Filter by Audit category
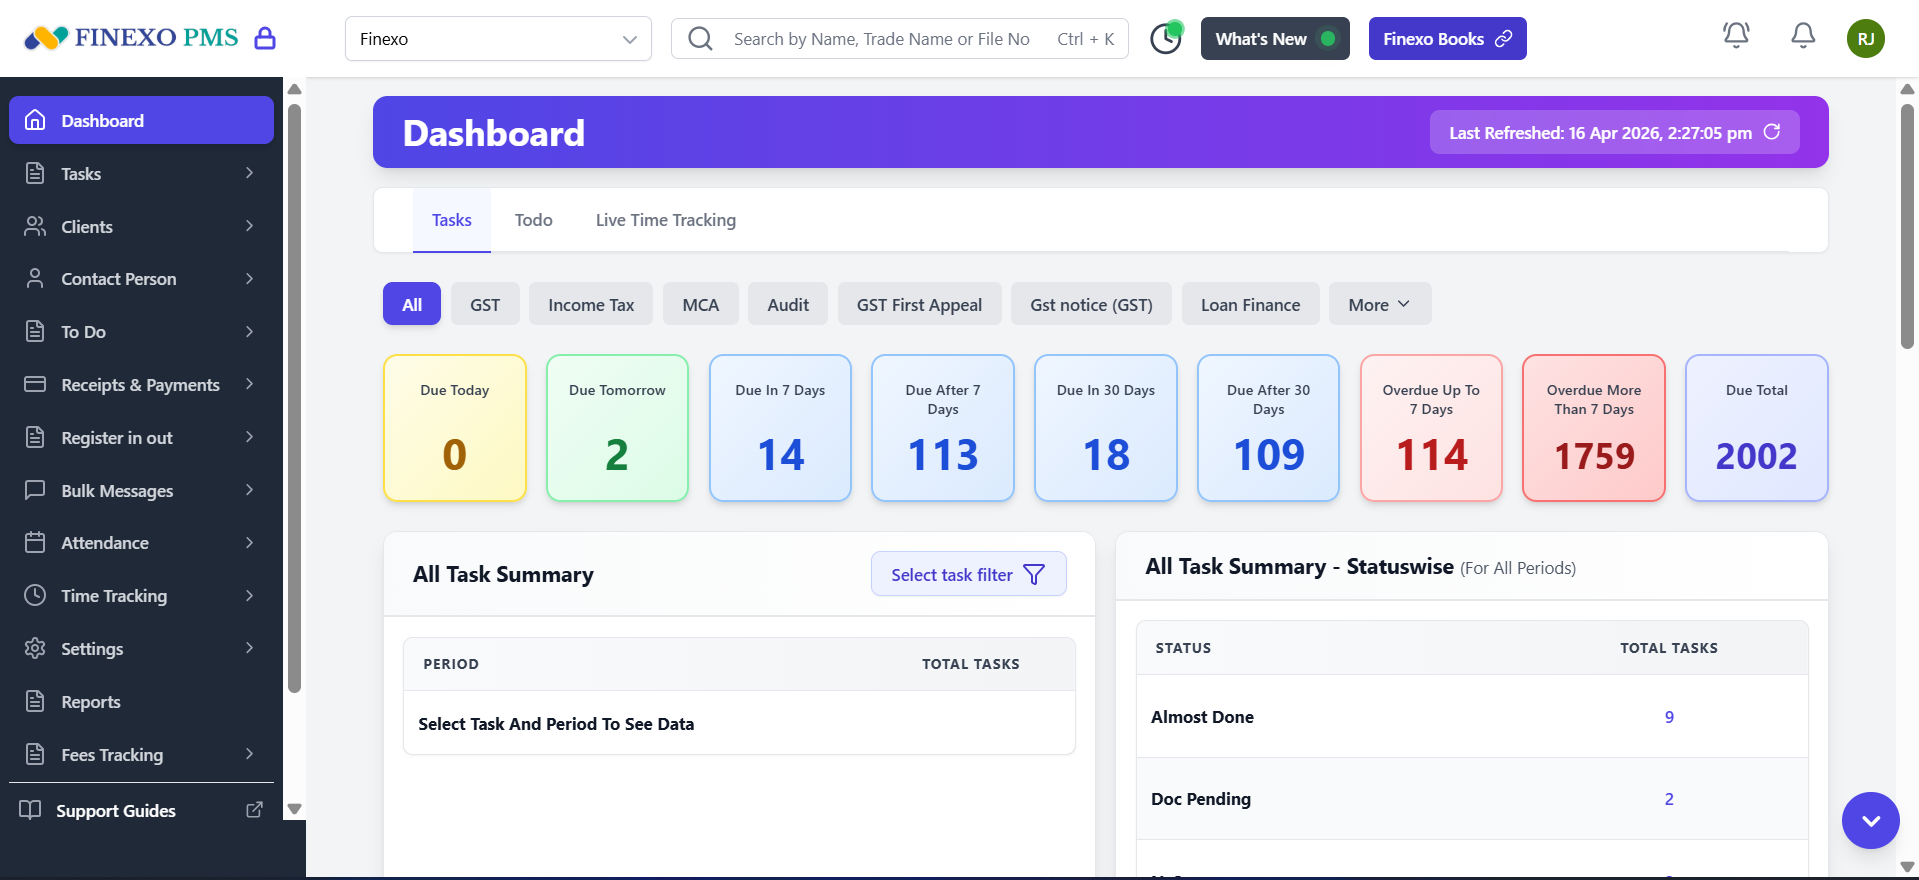 788,304
